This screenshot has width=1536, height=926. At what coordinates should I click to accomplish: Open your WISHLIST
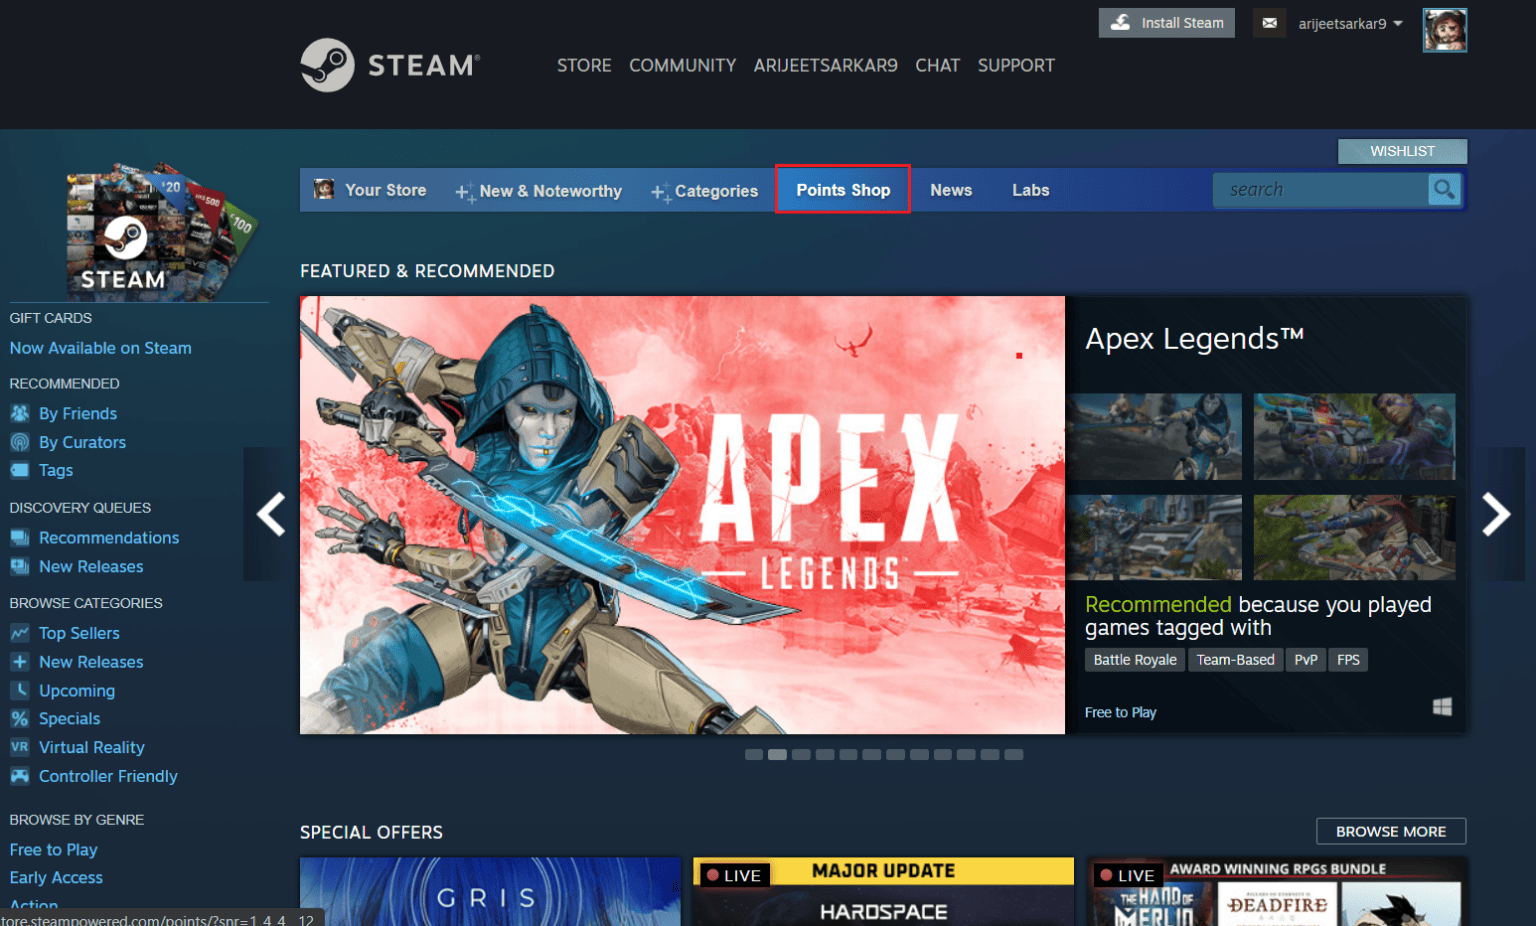tap(1402, 151)
